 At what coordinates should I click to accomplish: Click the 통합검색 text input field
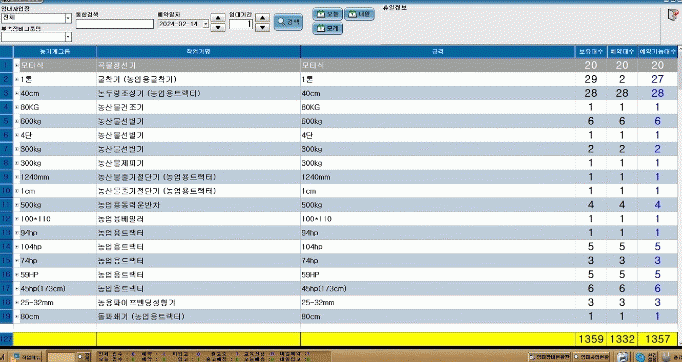coord(115,24)
